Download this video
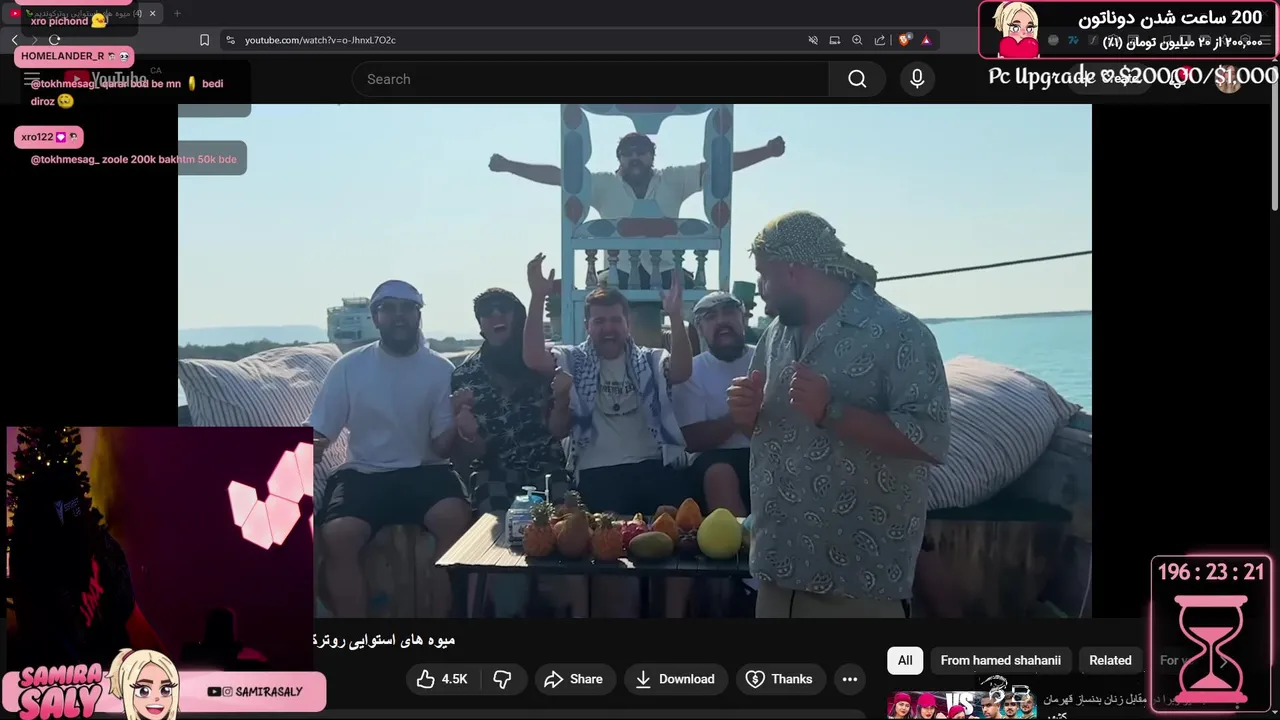 675,679
